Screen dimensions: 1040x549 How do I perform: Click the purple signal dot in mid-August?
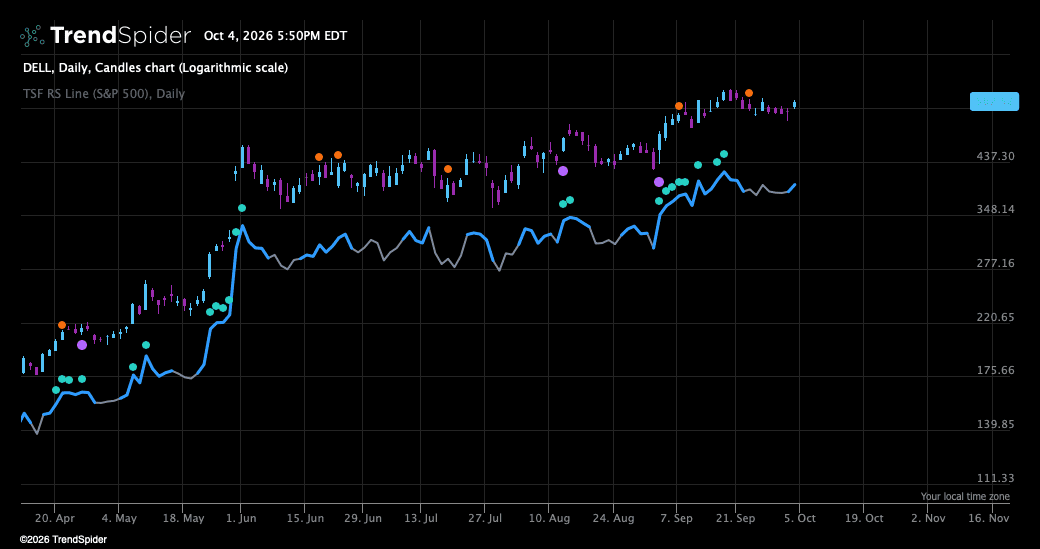pyautogui.click(x=562, y=171)
